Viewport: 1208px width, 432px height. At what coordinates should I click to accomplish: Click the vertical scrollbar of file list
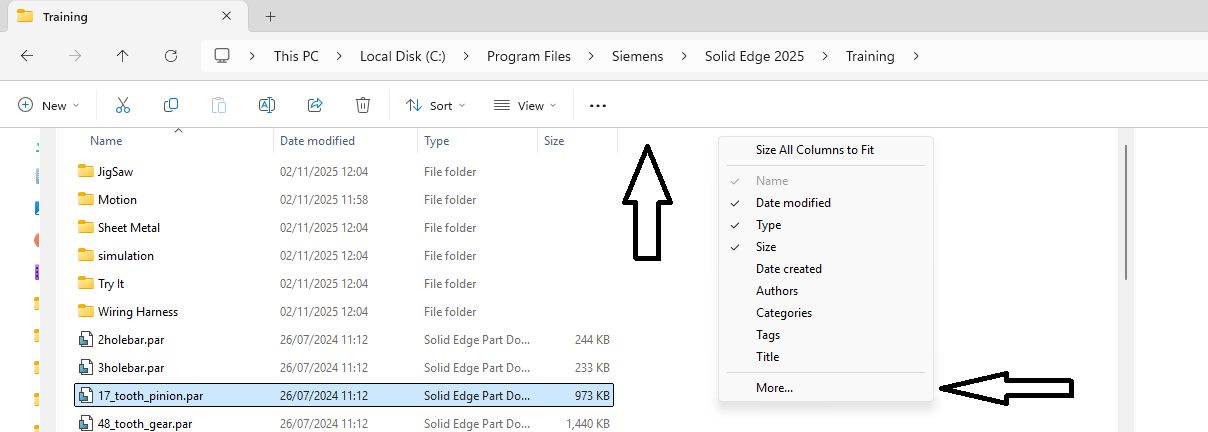click(x=1126, y=212)
